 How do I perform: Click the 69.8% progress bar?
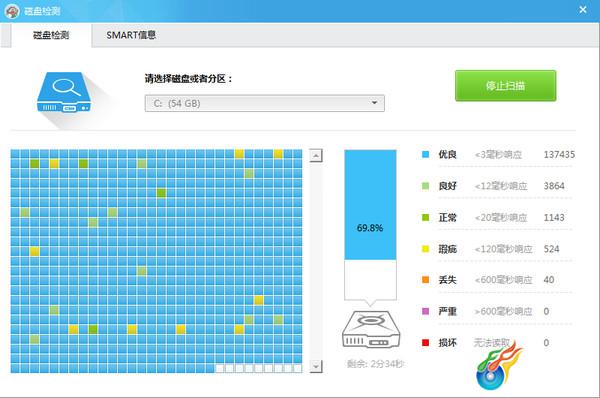(370, 225)
